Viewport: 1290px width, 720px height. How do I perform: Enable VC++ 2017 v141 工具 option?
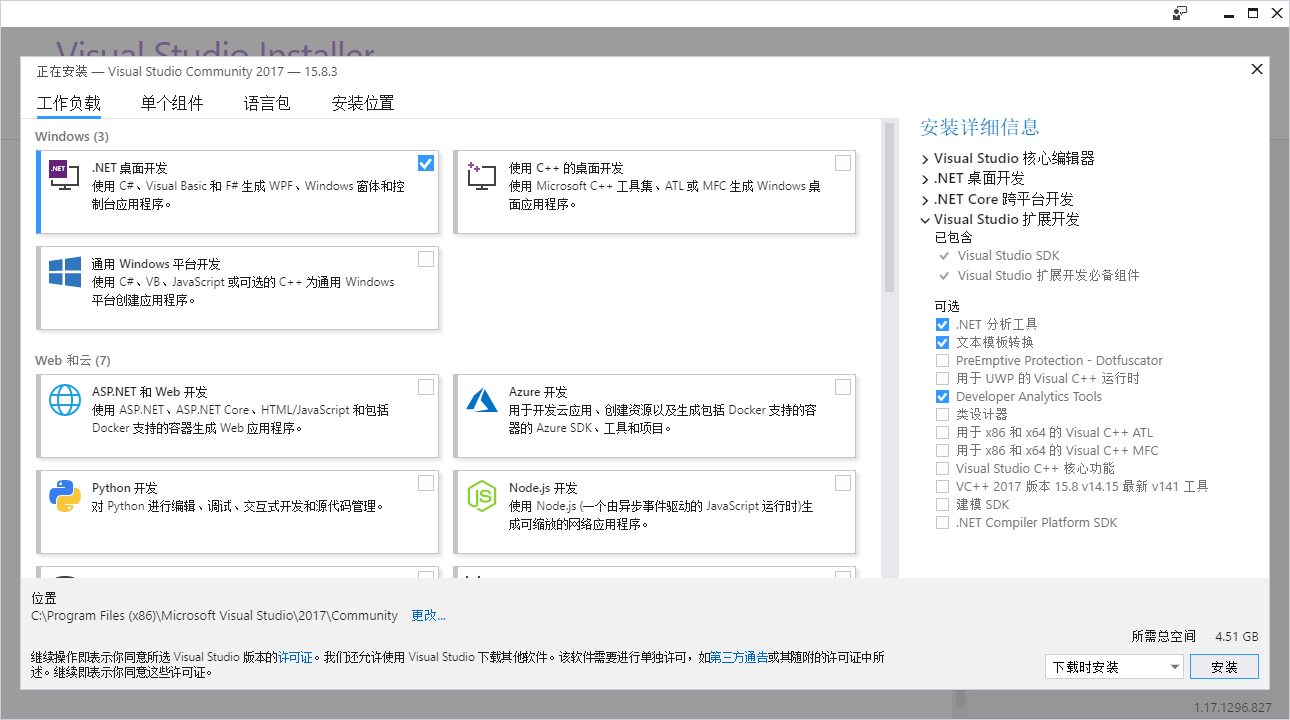pos(942,487)
